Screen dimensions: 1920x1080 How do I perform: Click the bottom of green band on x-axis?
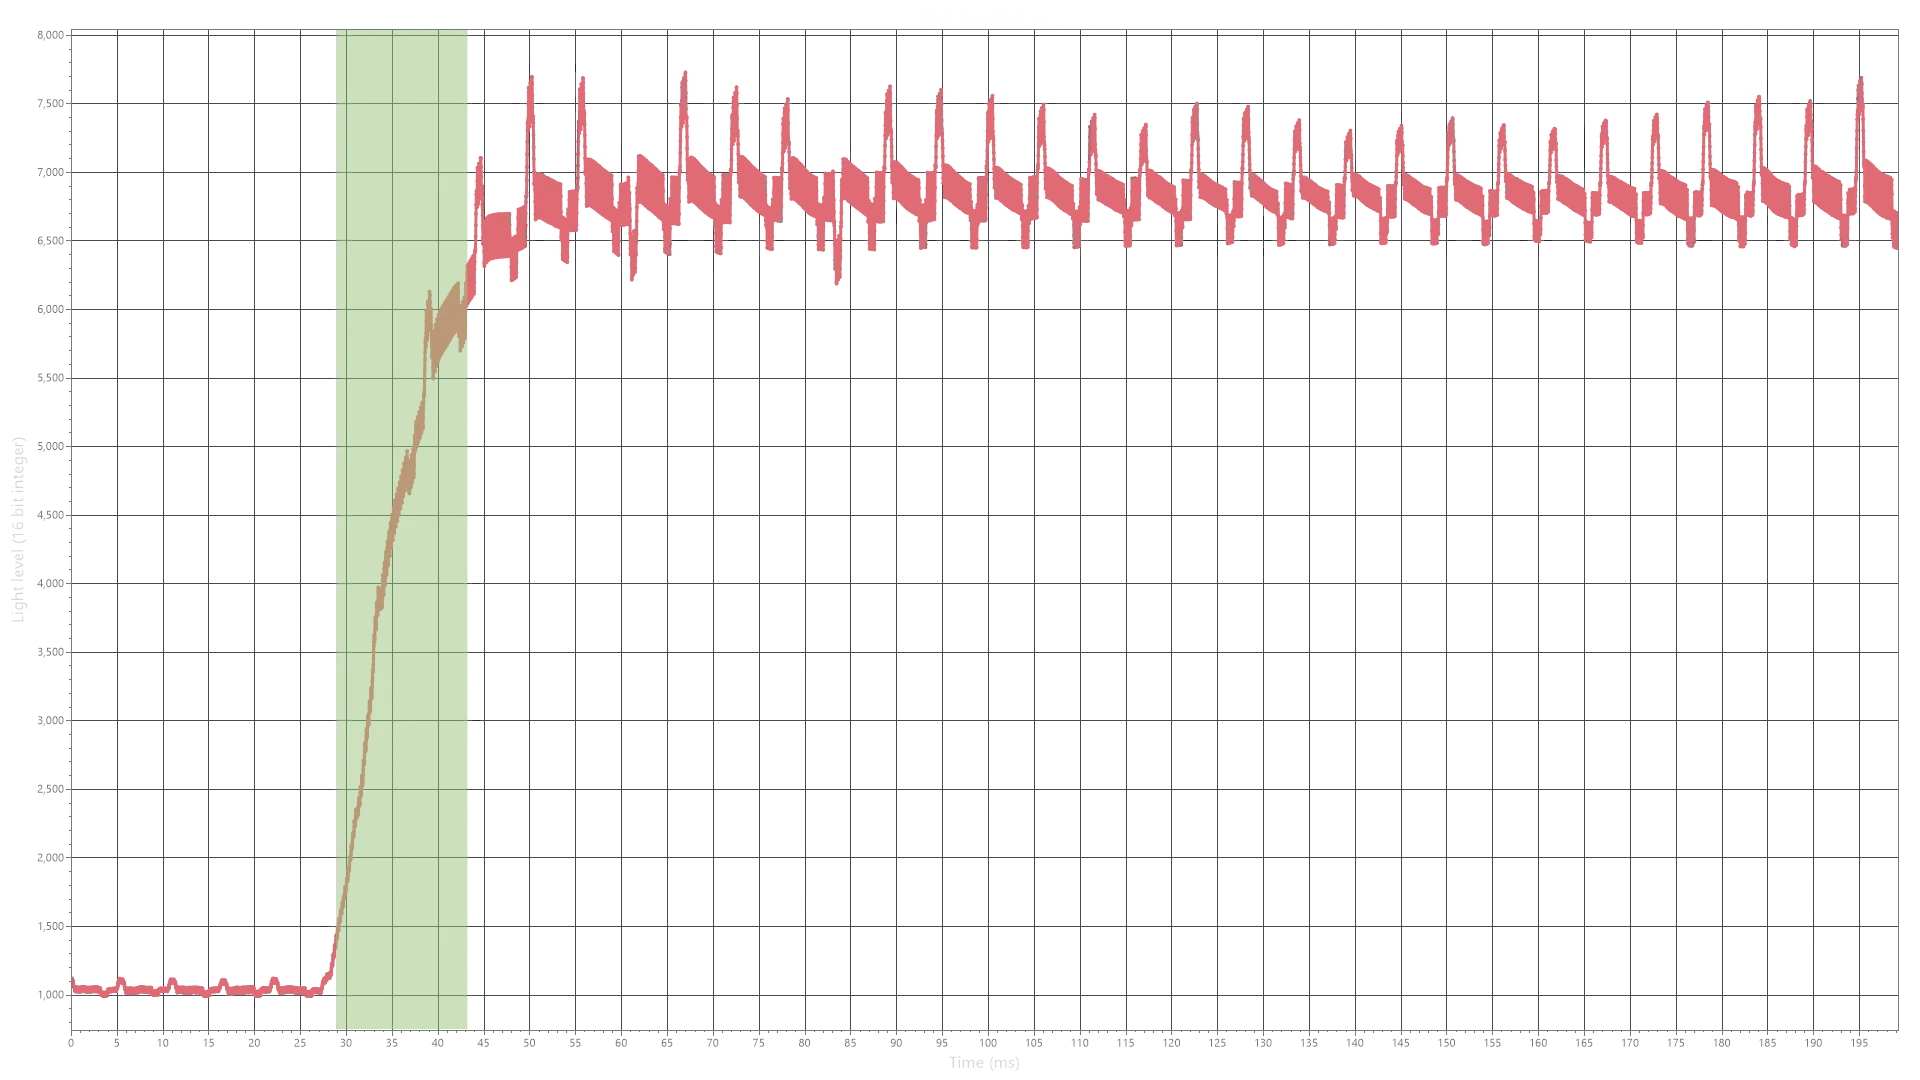(403, 1027)
